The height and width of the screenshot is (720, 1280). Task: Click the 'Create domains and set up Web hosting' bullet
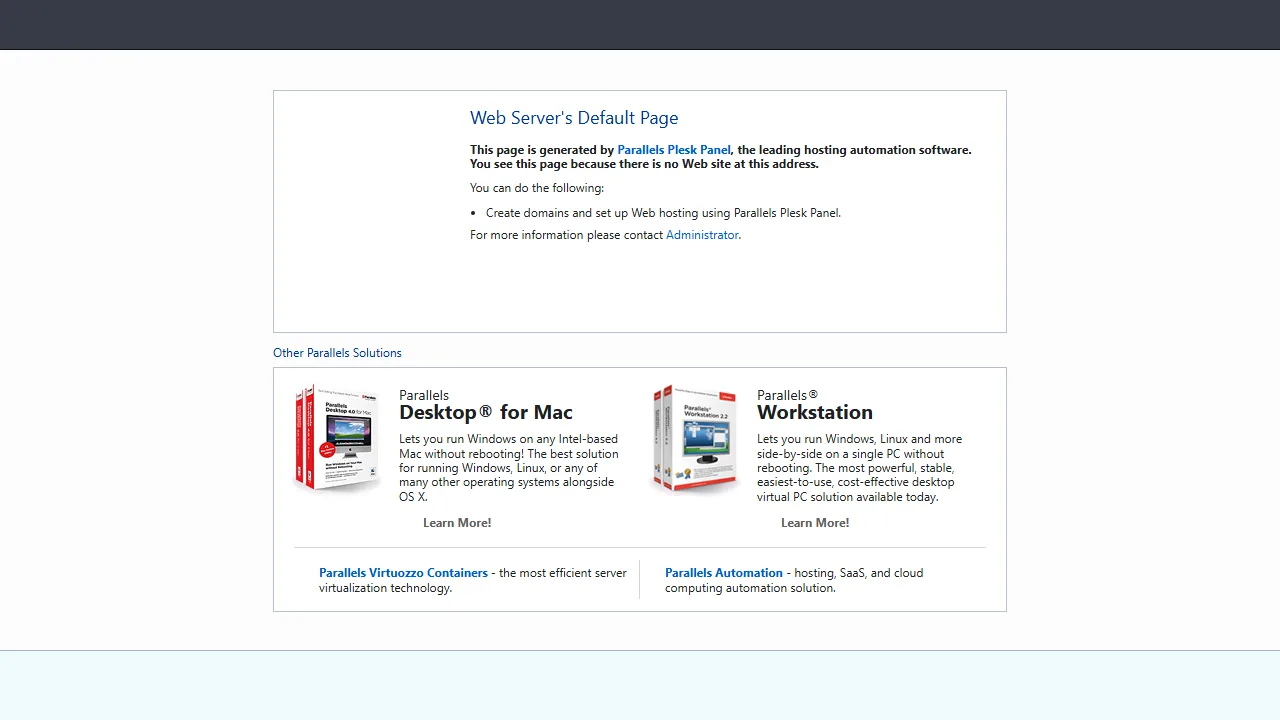(x=663, y=213)
